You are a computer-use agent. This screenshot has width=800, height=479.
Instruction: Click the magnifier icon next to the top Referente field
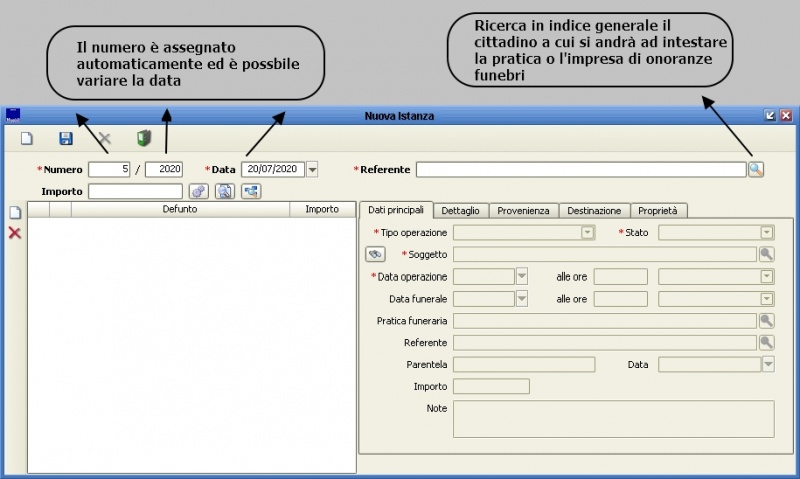pyautogui.click(x=756, y=169)
